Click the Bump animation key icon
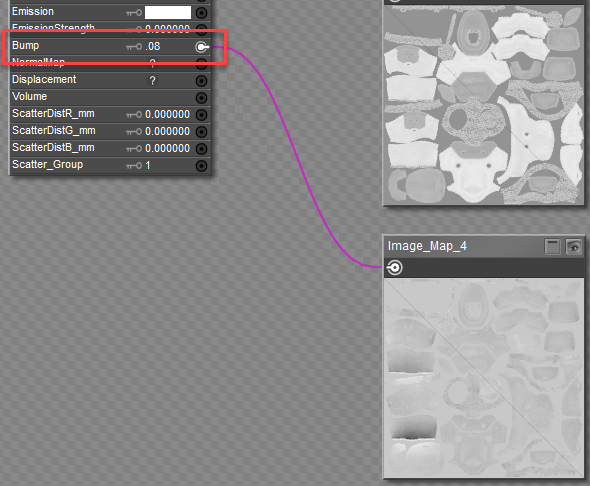The width and height of the screenshot is (590, 486). 134,47
